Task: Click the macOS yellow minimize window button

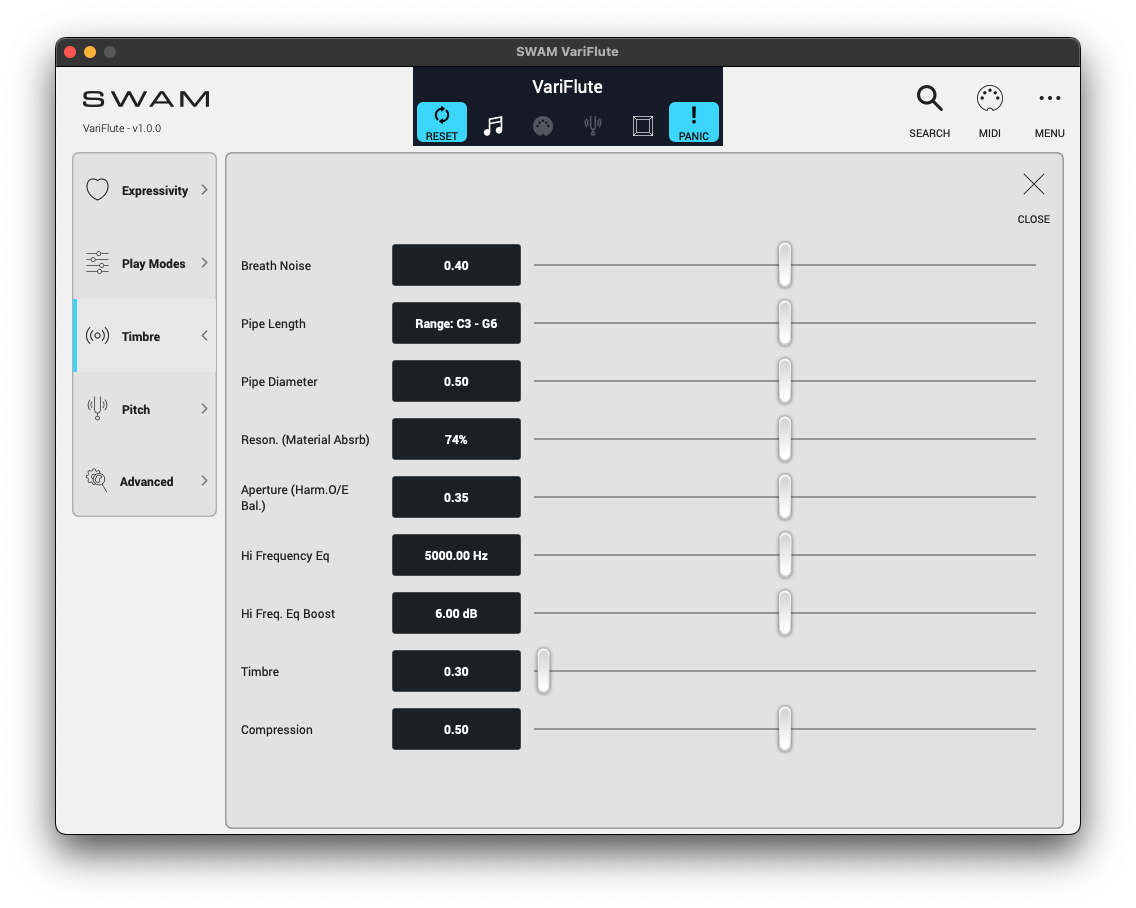Action: click(x=90, y=51)
